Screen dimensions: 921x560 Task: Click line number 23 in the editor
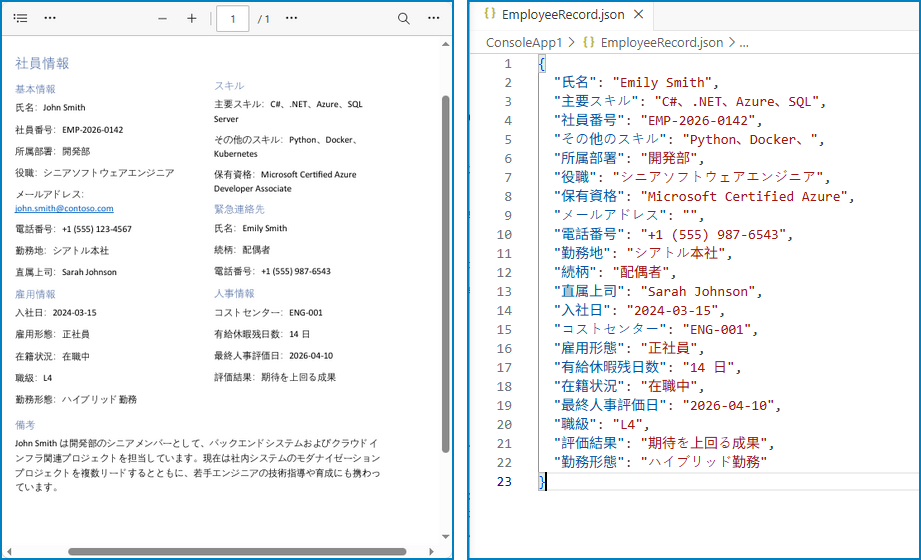click(x=504, y=482)
